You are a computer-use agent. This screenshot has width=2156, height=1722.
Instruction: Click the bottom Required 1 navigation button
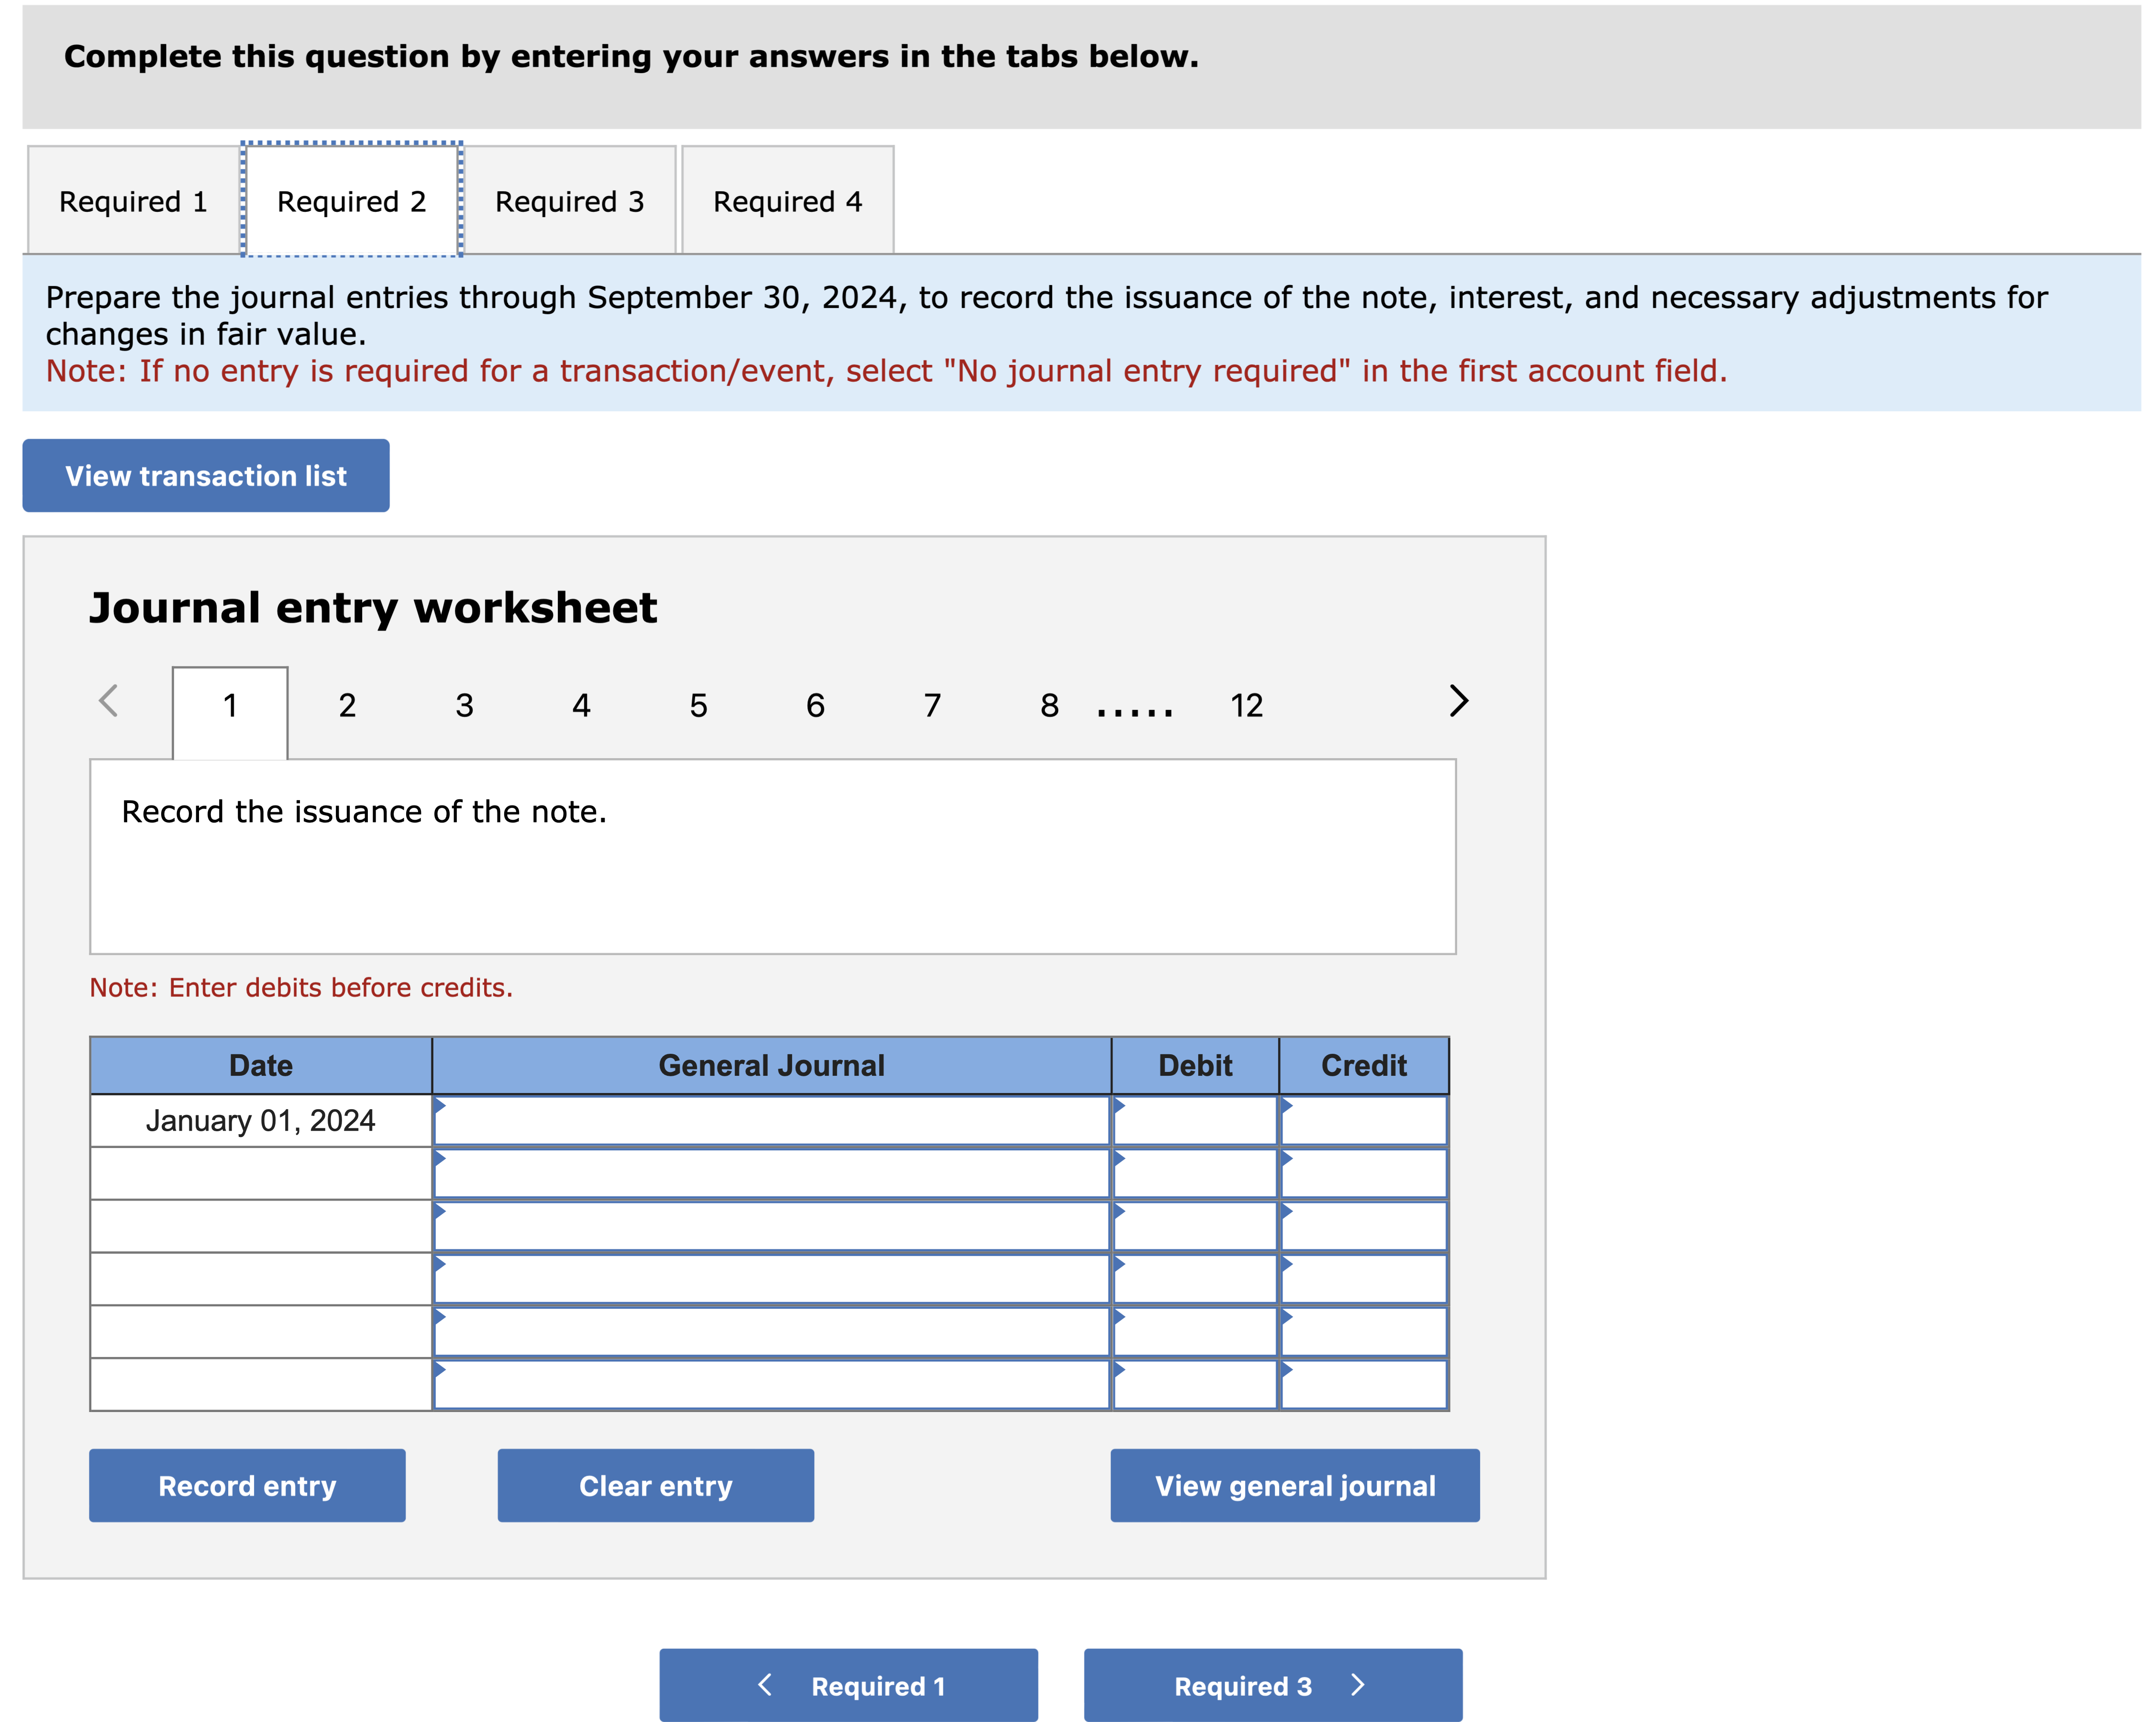pyautogui.click(x=849, y=1686)
